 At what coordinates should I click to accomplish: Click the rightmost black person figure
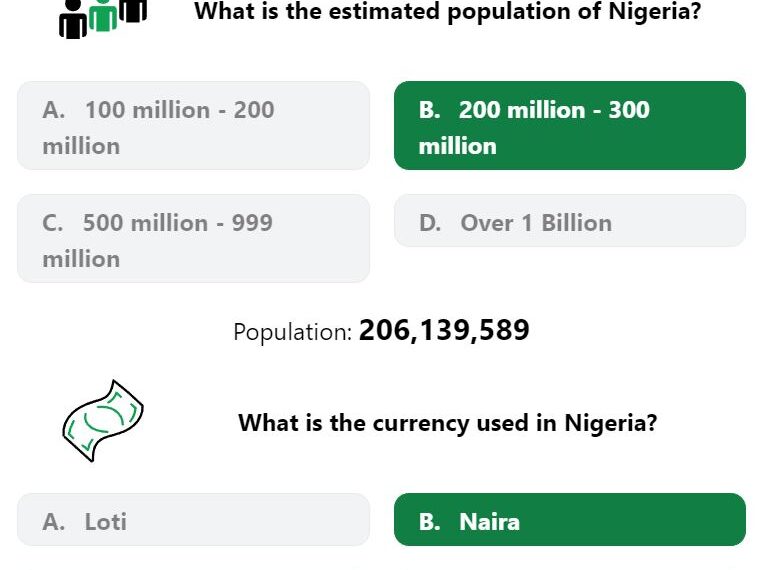point(133,11)
